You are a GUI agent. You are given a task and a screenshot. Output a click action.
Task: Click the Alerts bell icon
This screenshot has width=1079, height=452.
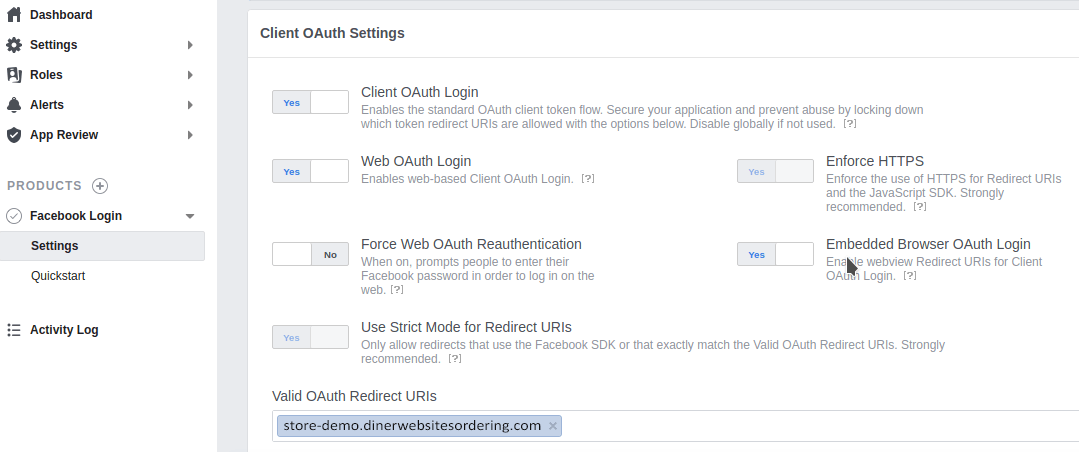(x=14, y=105)
